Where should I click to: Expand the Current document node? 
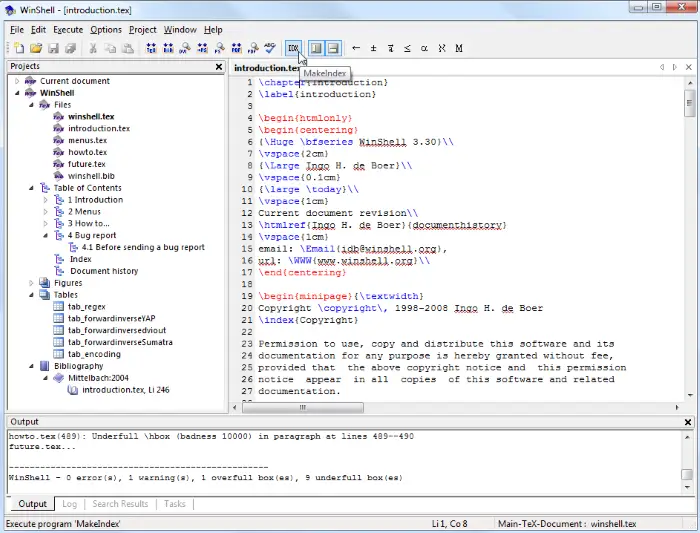point(17,81)
